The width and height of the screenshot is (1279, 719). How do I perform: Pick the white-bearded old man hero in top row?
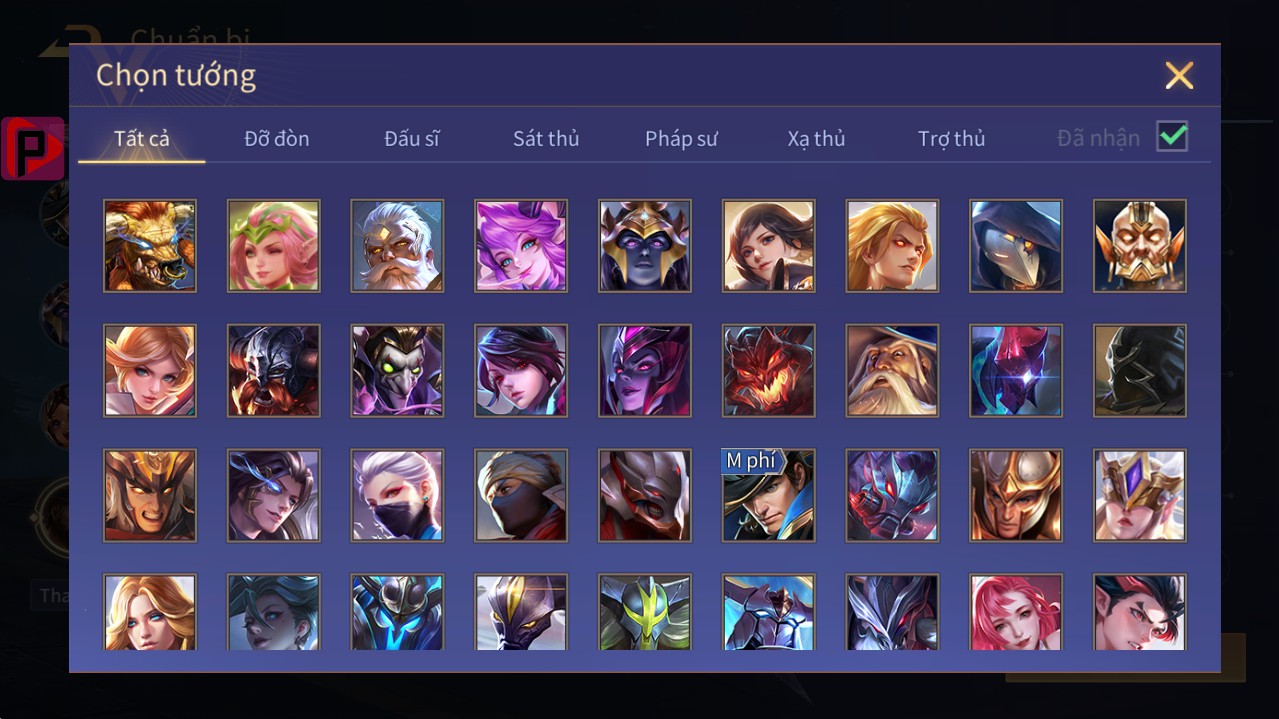click(397, 246)
